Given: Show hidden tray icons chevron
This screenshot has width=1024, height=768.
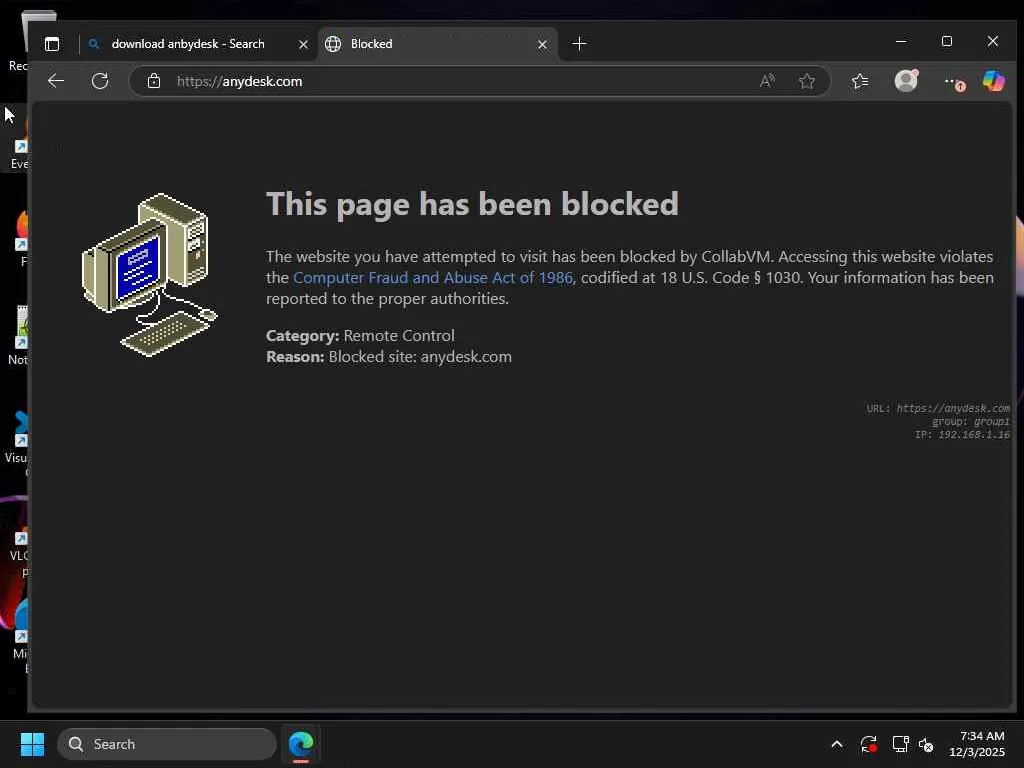Looking at the screenshot, I should (837, 744).
